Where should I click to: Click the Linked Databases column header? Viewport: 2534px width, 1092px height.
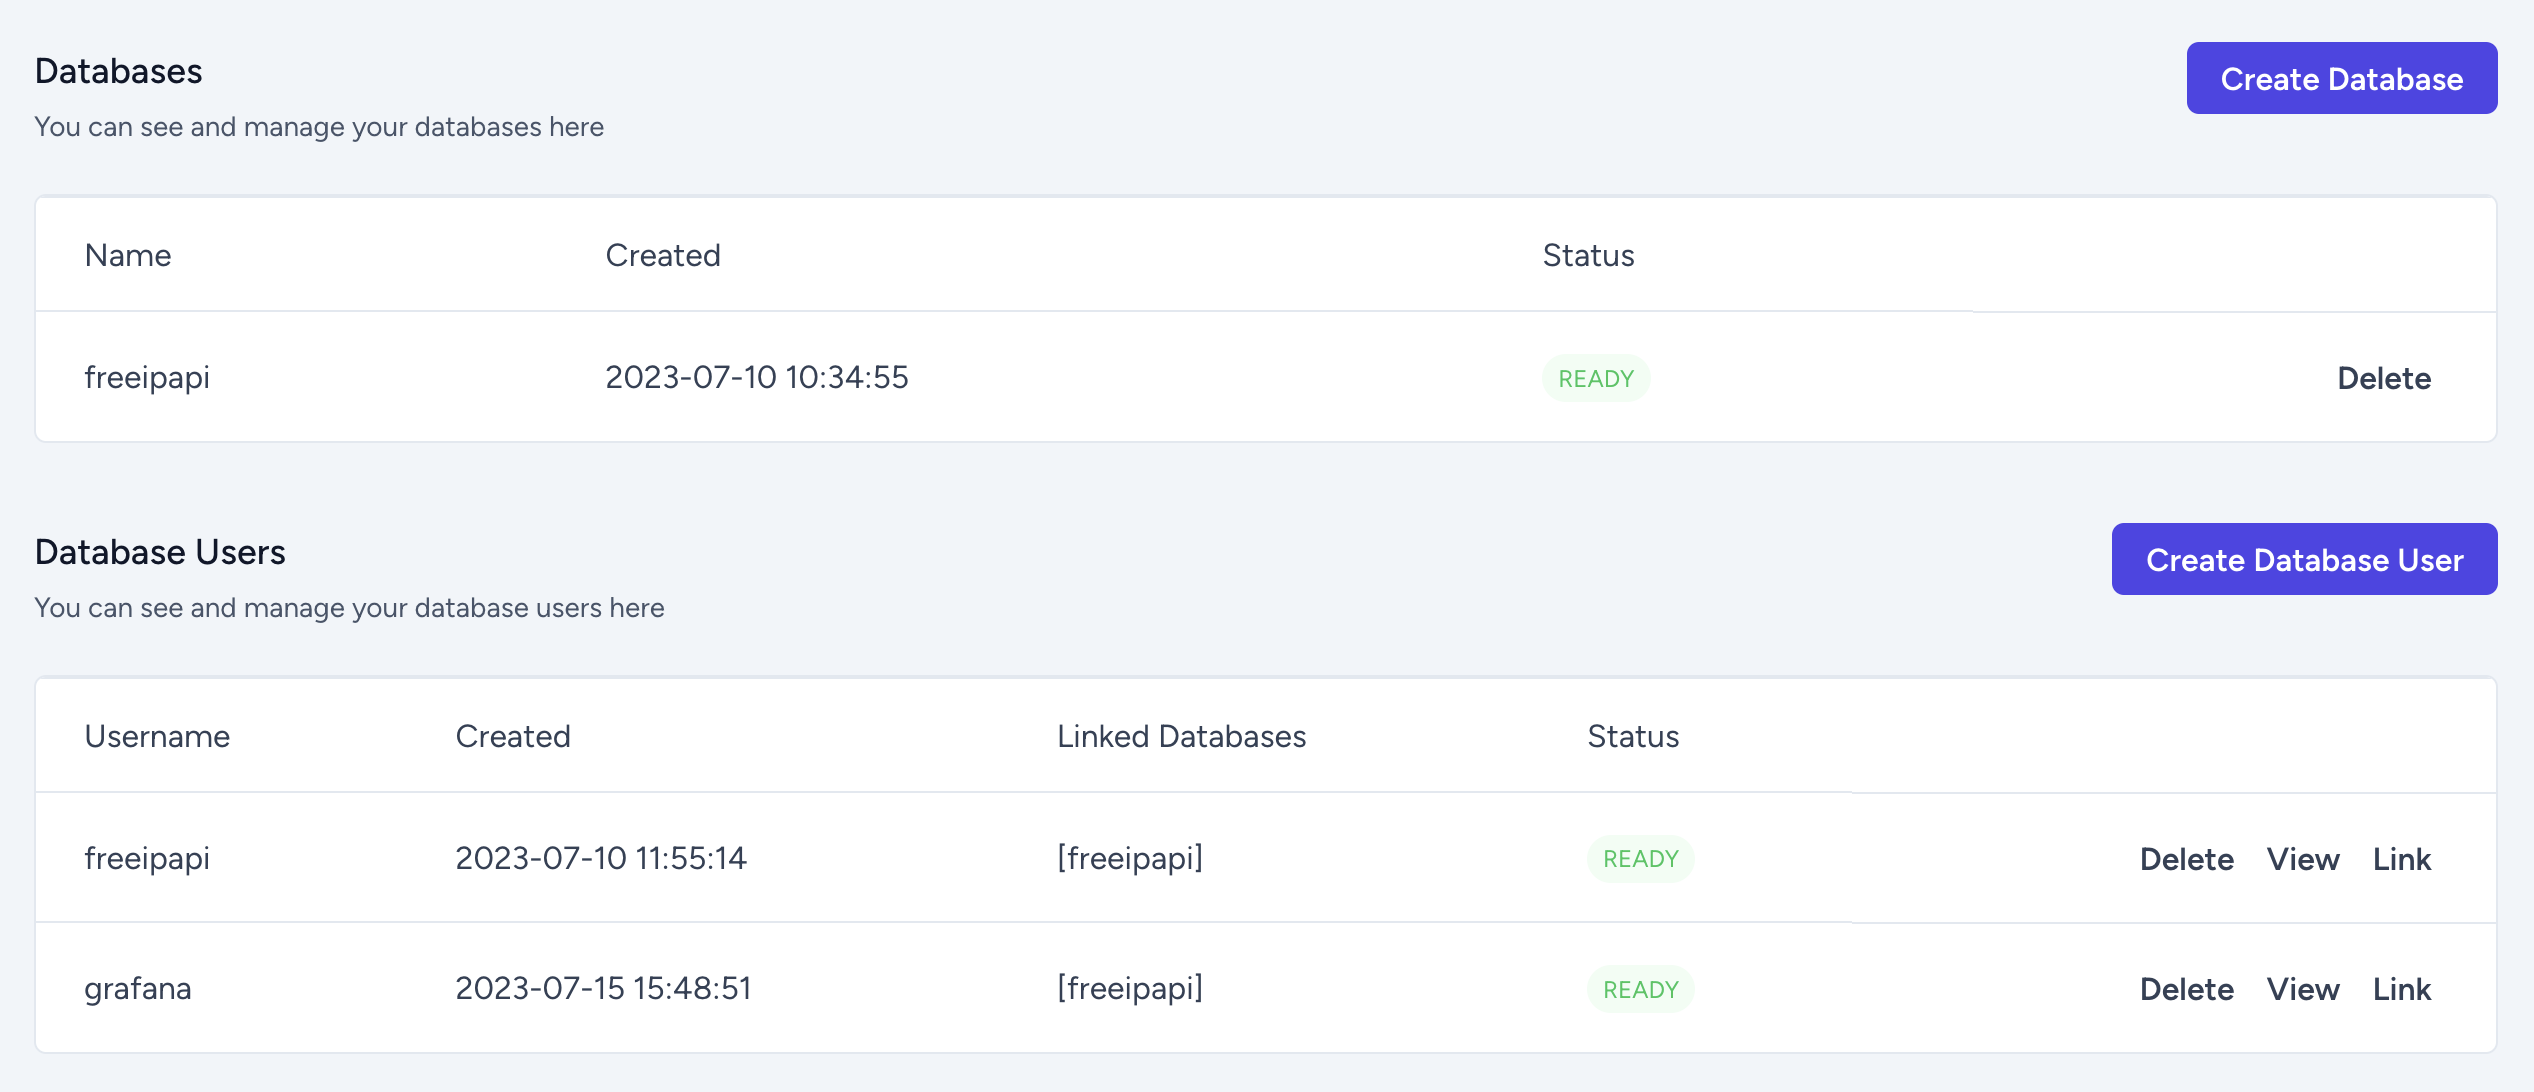click(1182, 736)
